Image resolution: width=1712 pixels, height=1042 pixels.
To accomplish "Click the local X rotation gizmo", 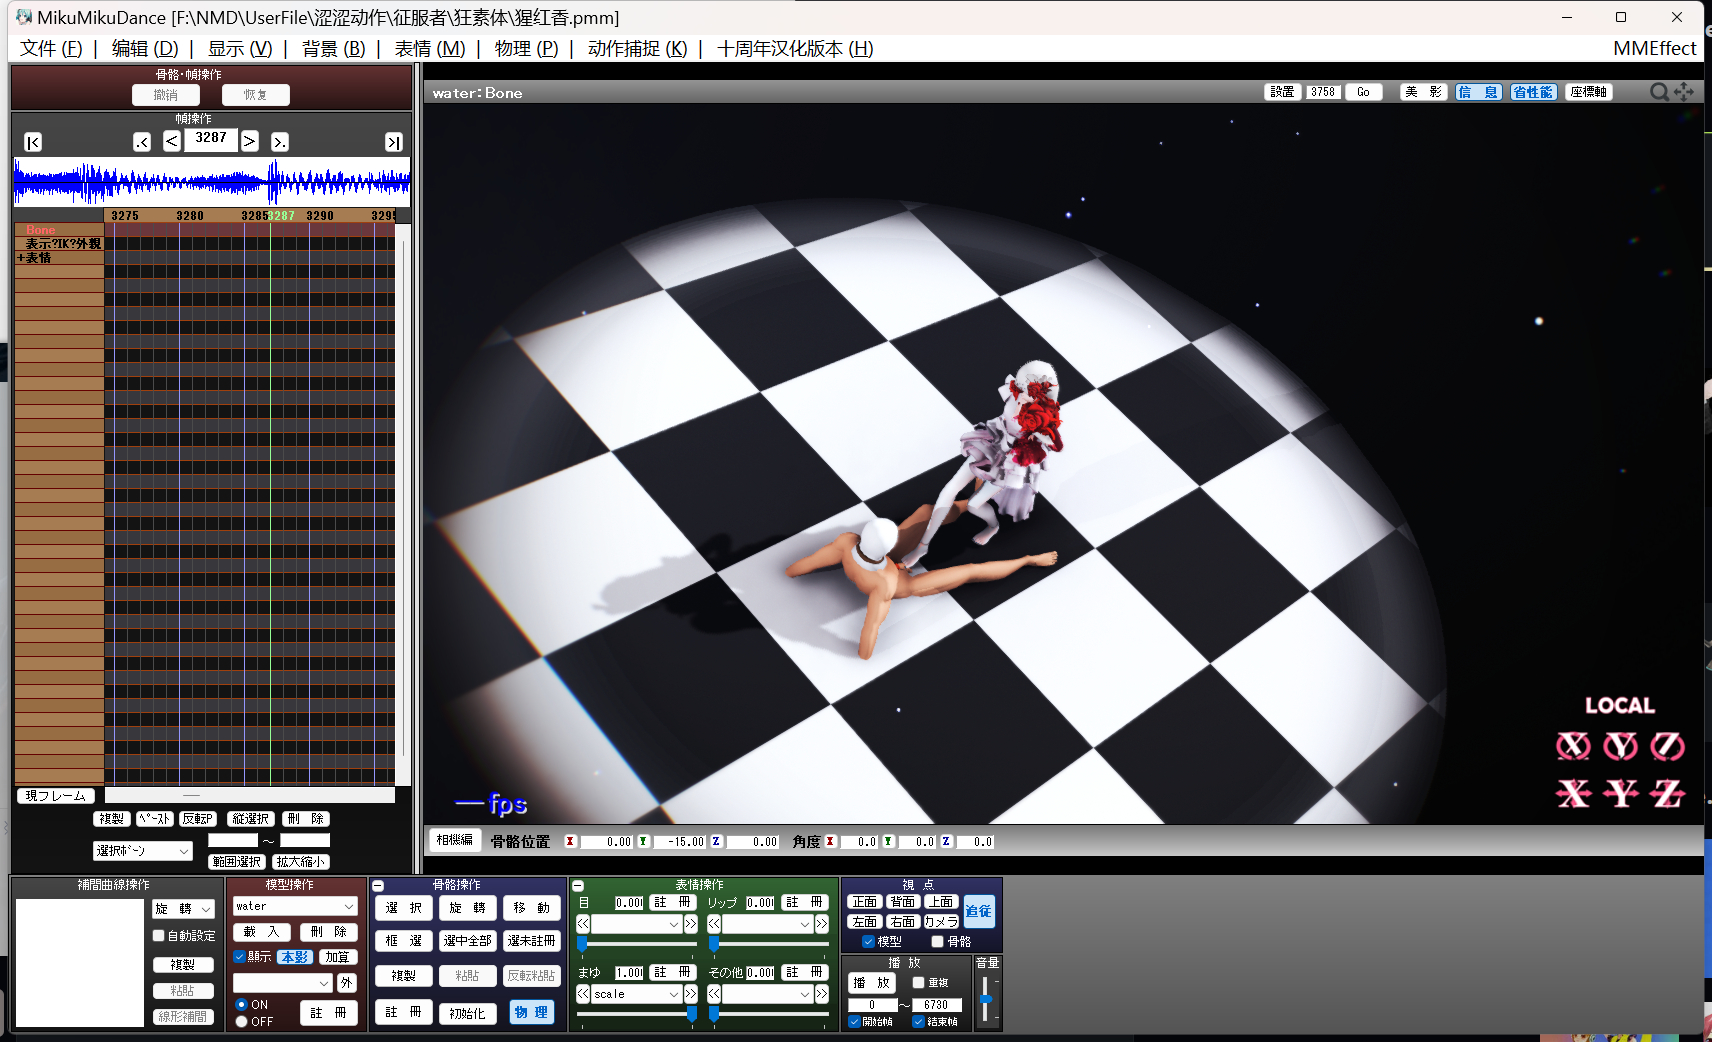I will [x=1573, y=746].
